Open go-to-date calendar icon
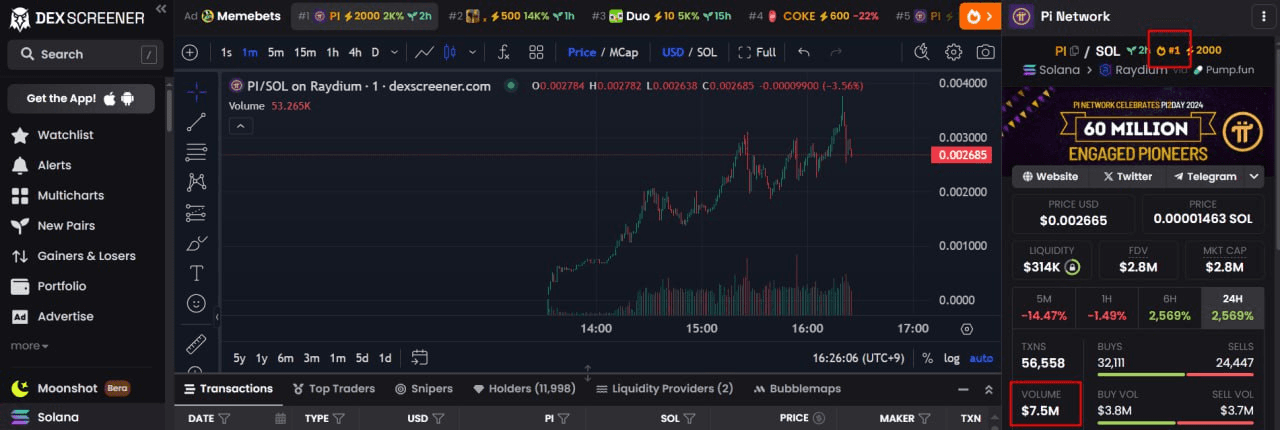Screen dimensions: 1280x430 [x=419, y=357]
